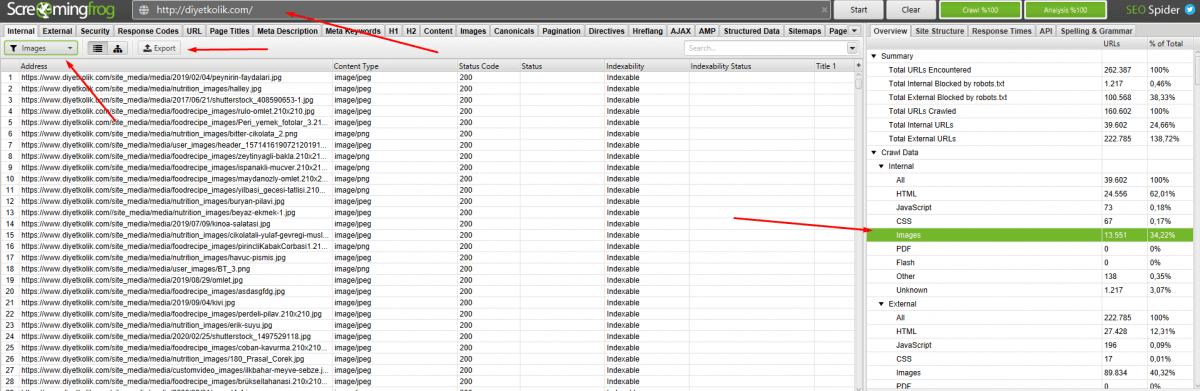
Task: Click the Start button
Action: [x=858, y=10]
